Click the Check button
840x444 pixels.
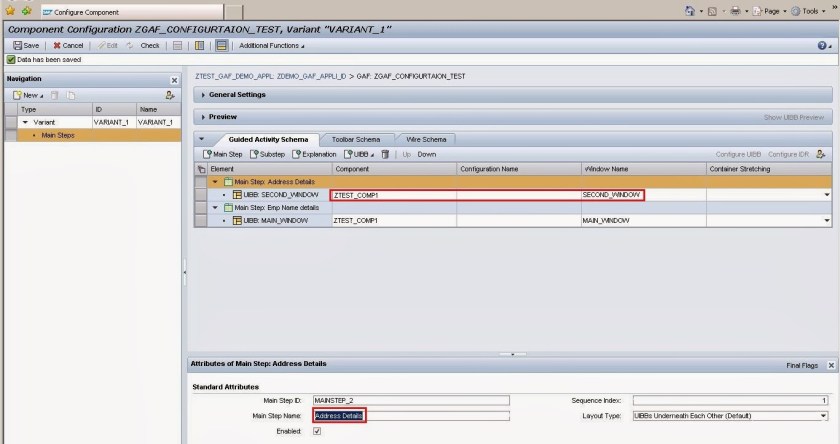[x=149, y=45]
